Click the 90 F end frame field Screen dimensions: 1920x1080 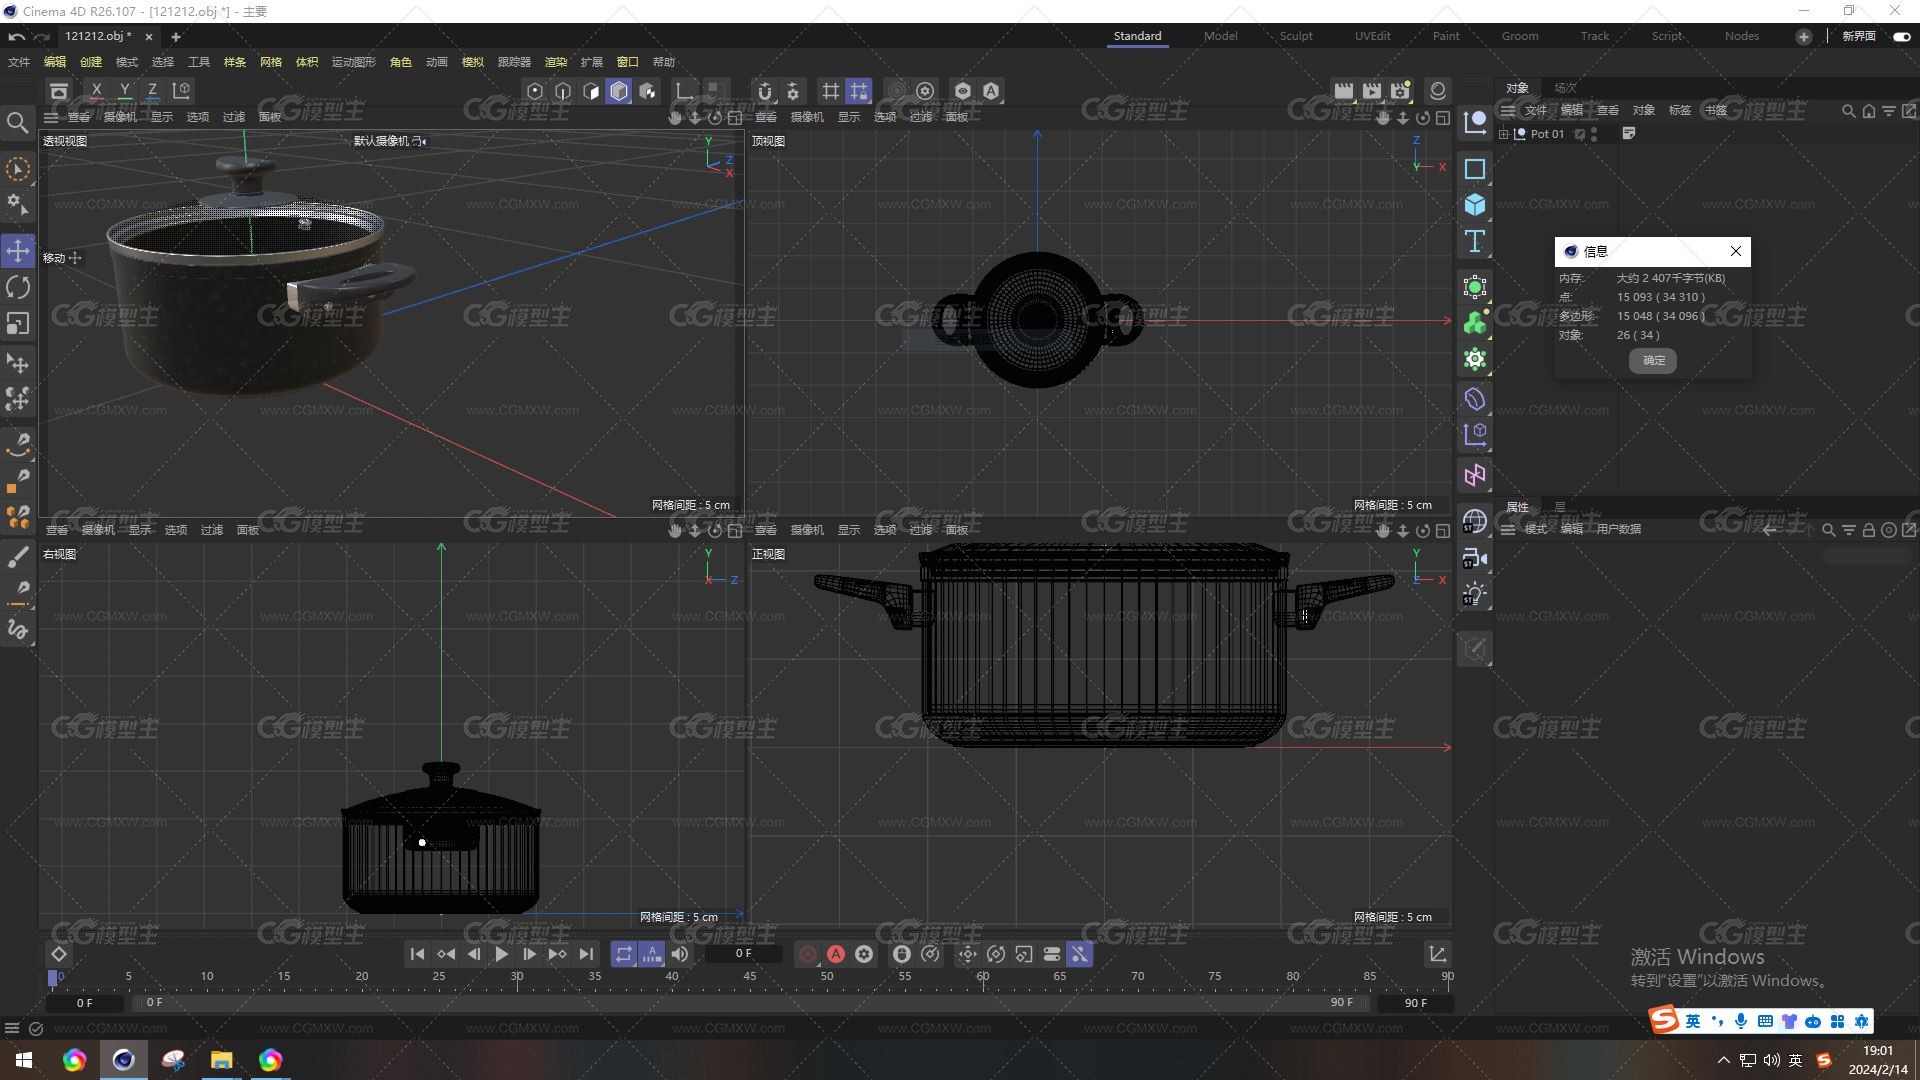pos(1415,1003)
